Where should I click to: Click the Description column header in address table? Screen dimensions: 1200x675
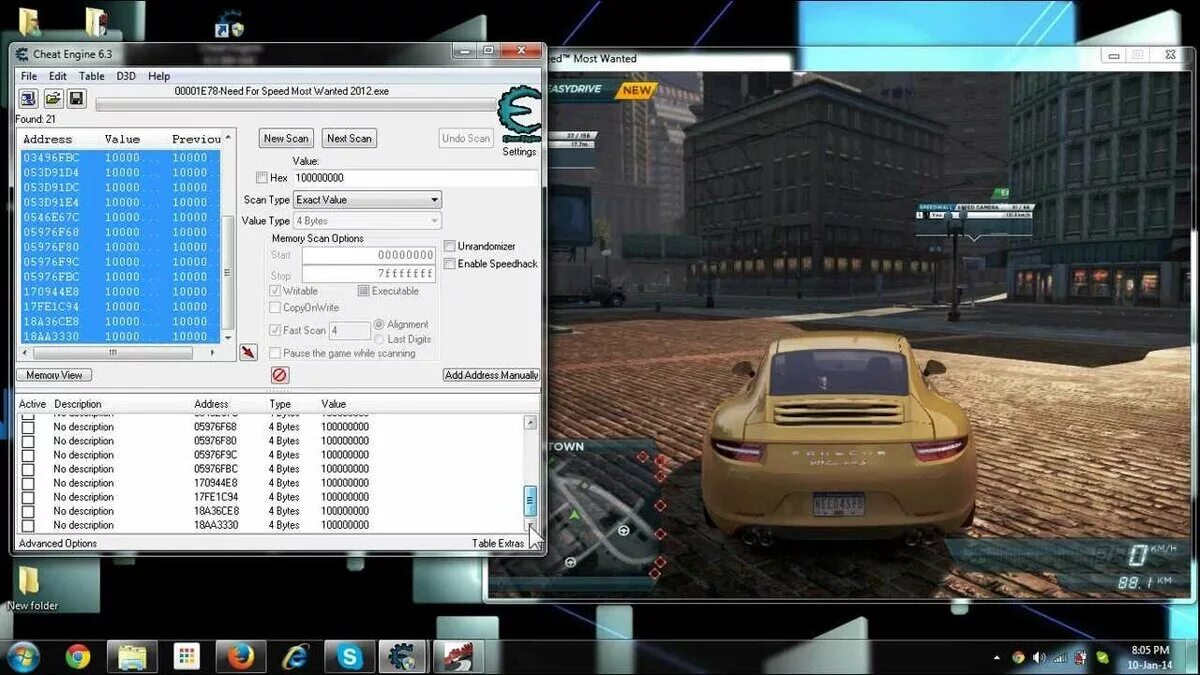pos(78,404)
